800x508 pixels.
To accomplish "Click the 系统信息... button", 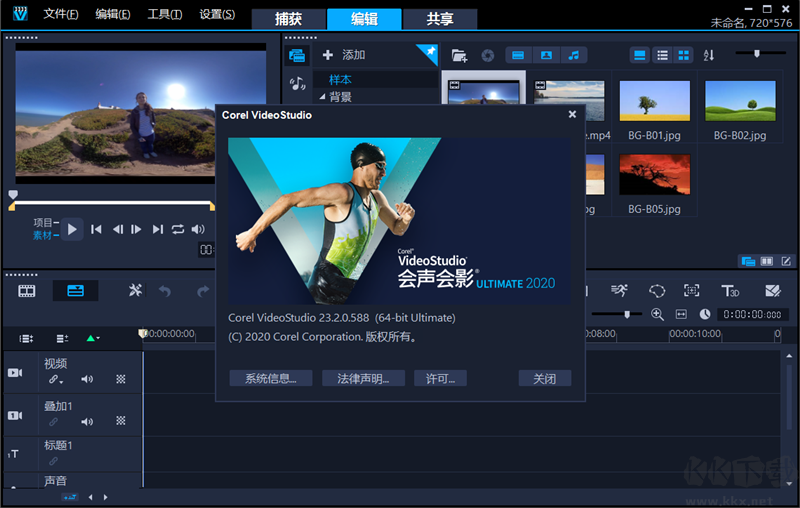I will point(271,378).
